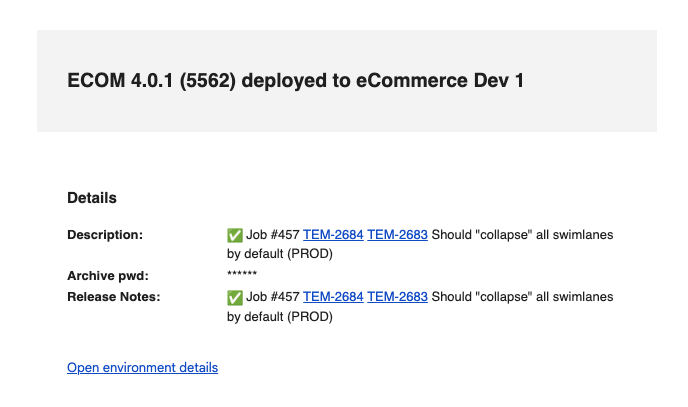Open the TEM-2683 link in Description
Image resolution: width=688 pixels, height=407 pixels.
397,235
